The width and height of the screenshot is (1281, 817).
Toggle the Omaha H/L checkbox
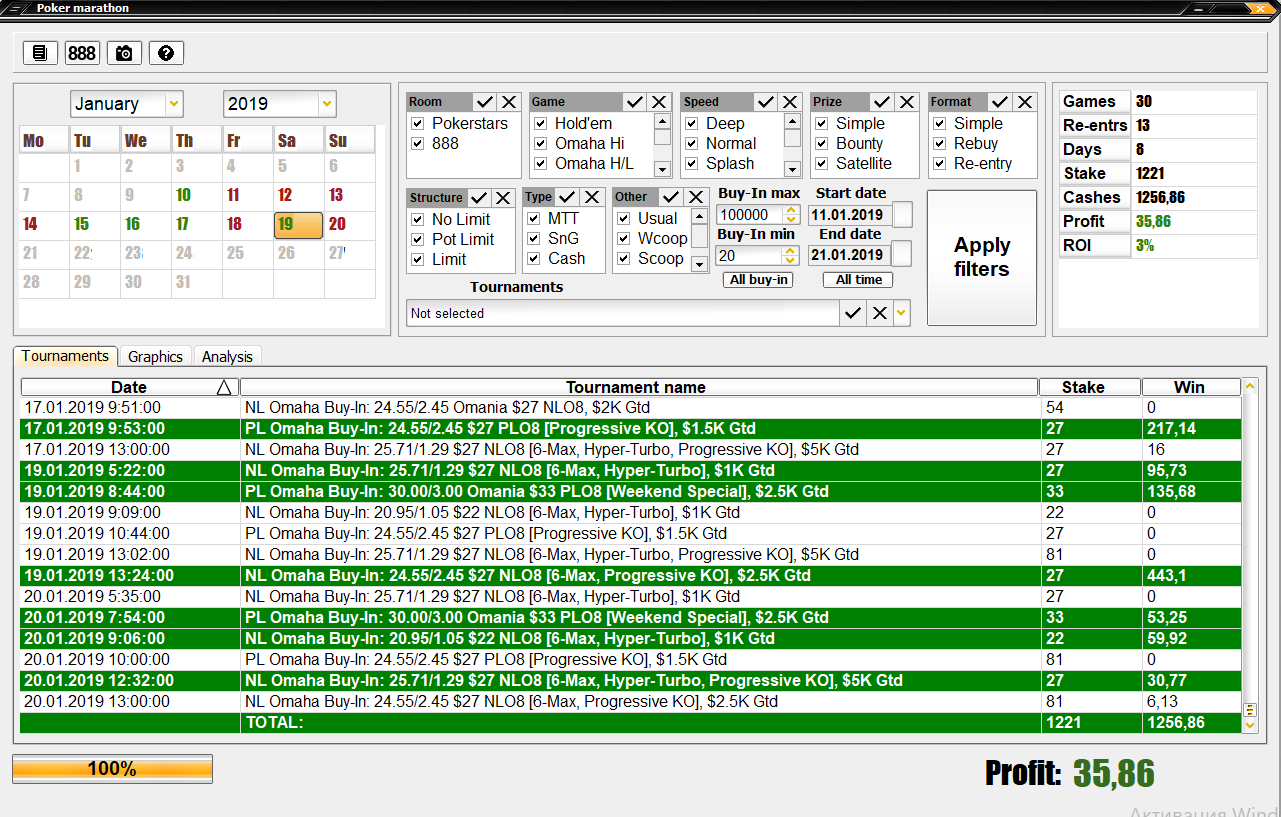click(541, 164)
